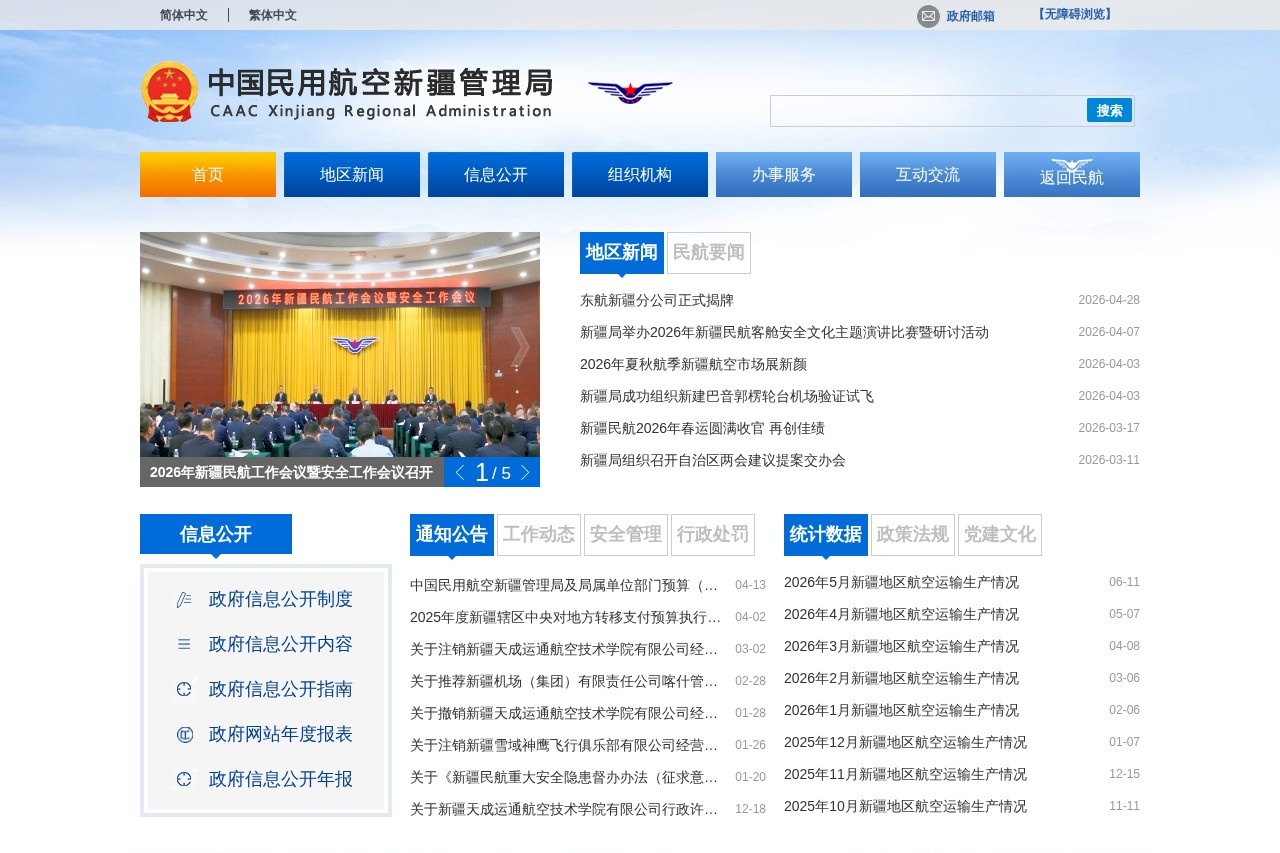This screenshot has width=1280, height=853.
Task: Select the 统计数据 tab
Action: coord(826,534)
